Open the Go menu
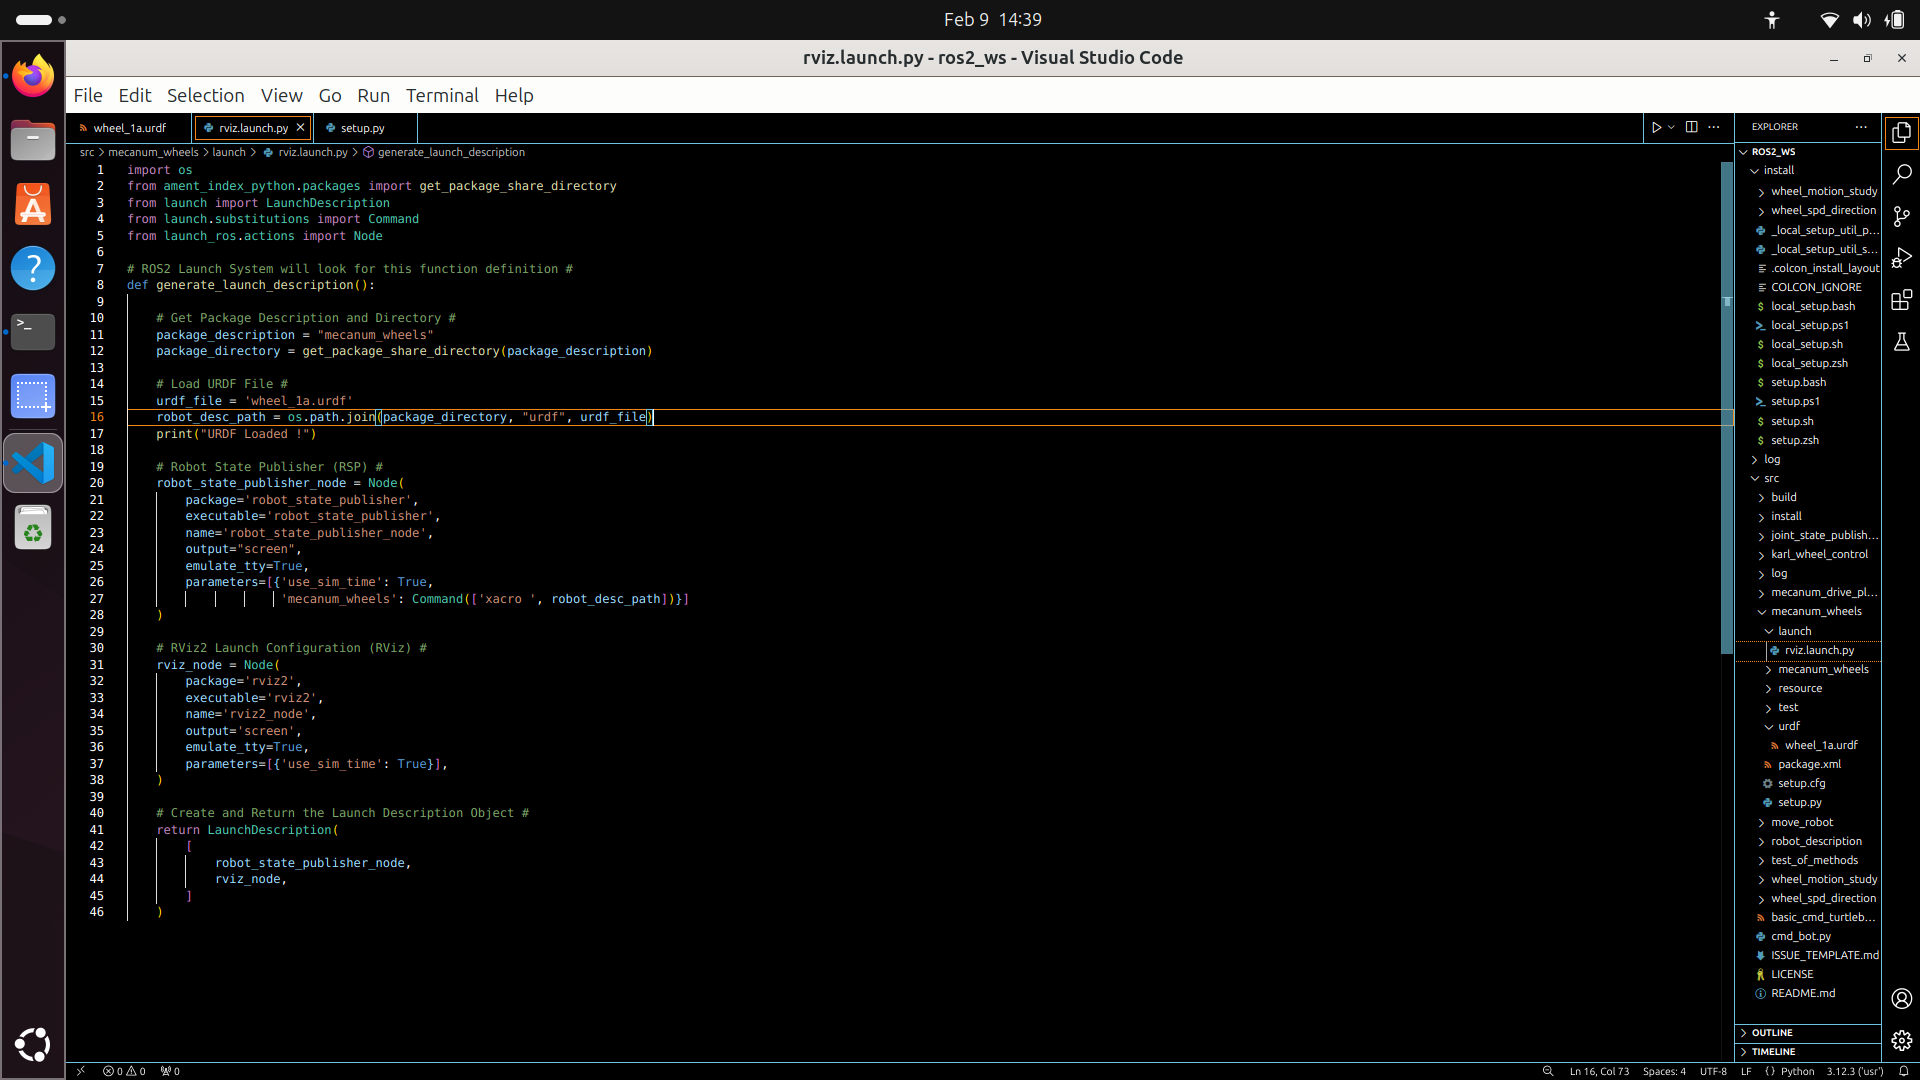This screenshot has height=1080, width=1920. 330,95
